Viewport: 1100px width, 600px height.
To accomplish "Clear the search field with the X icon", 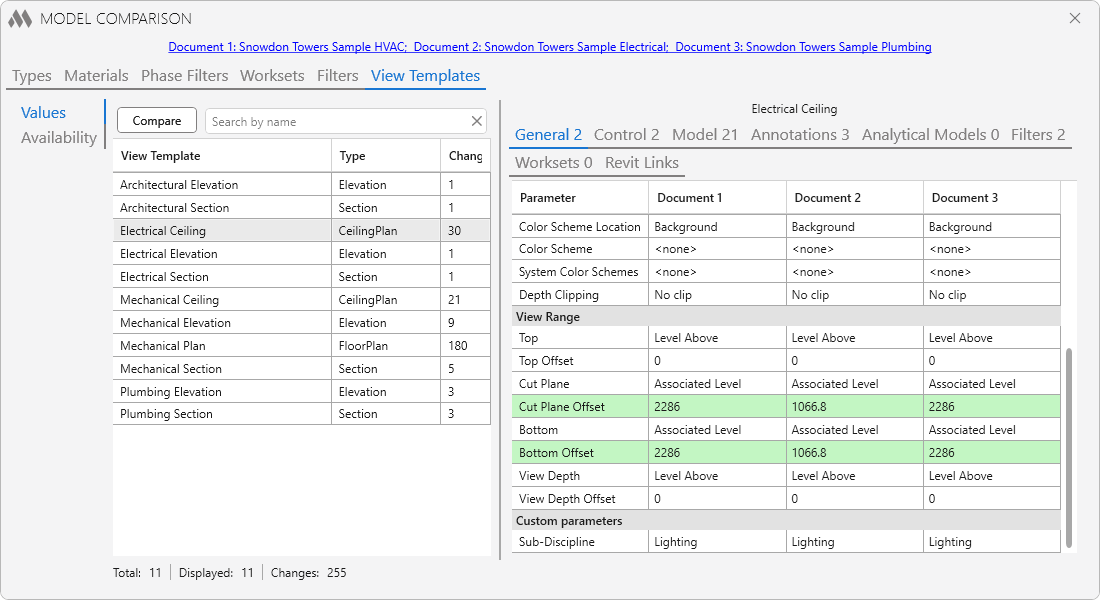I will (476, 121).
